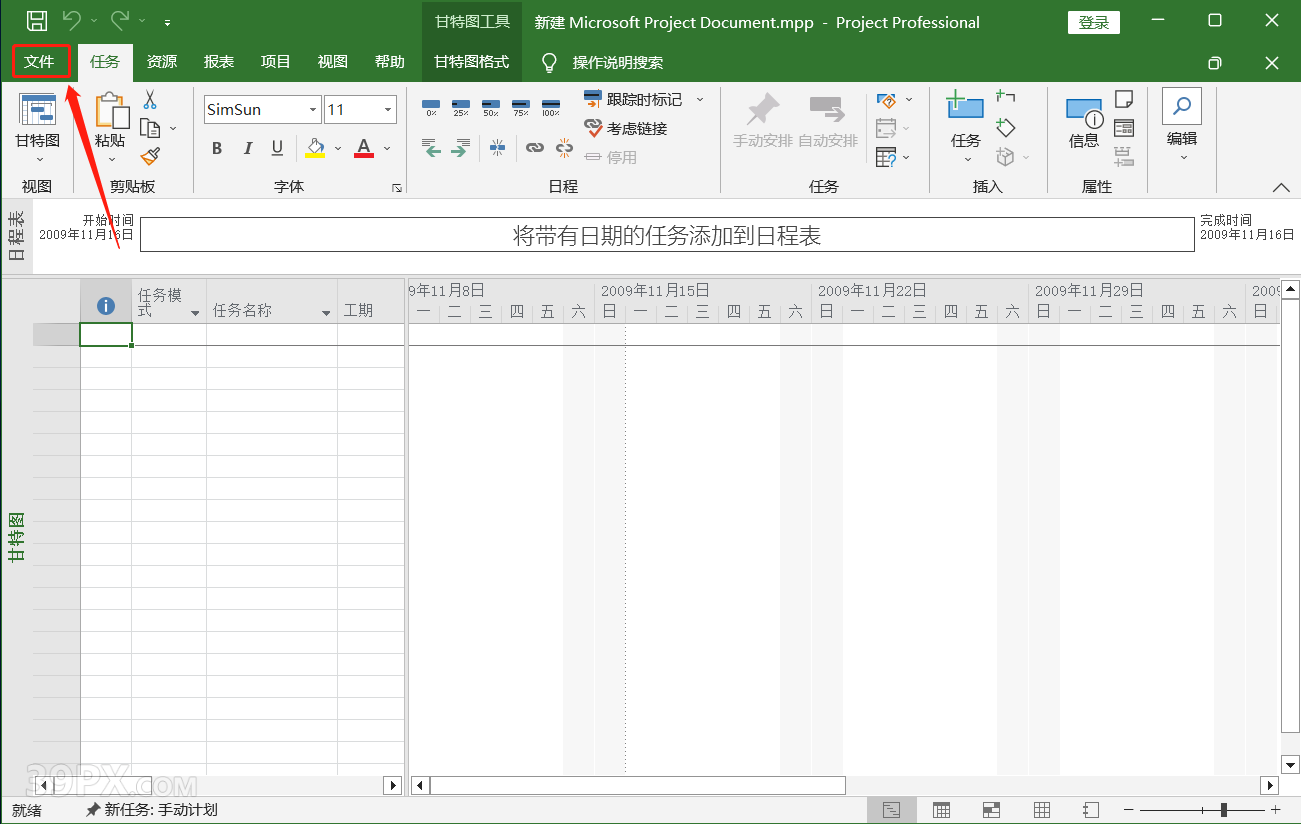
Task: Toggle 考虑链接 respect links
Action: 626,128
